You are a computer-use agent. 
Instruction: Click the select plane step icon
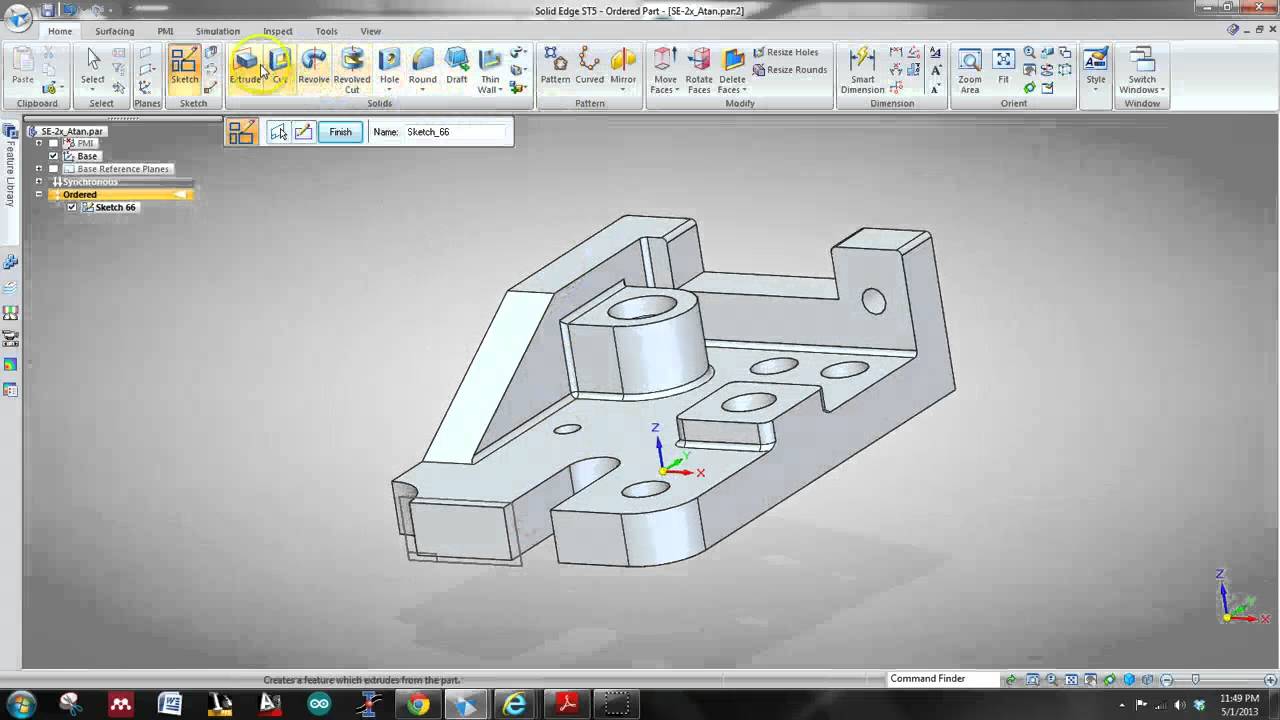point(278,132)
